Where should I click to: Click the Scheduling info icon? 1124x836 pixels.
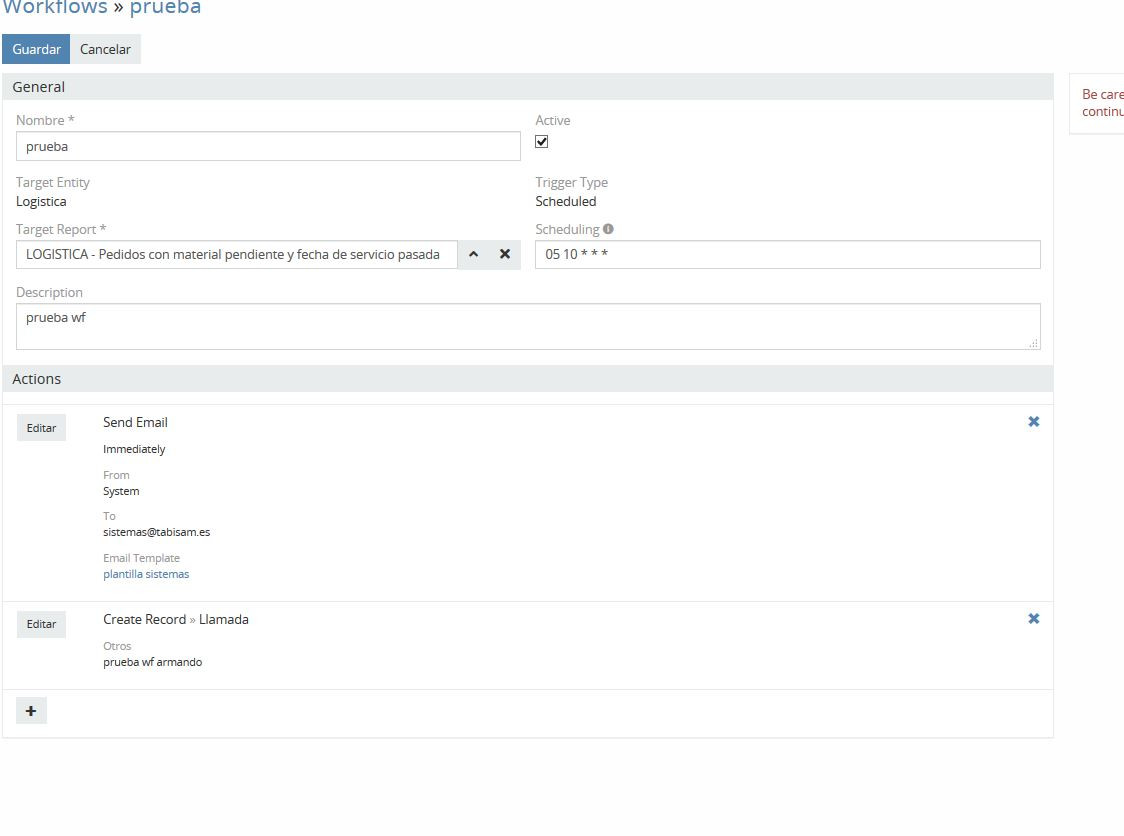[x=609, y=229]
